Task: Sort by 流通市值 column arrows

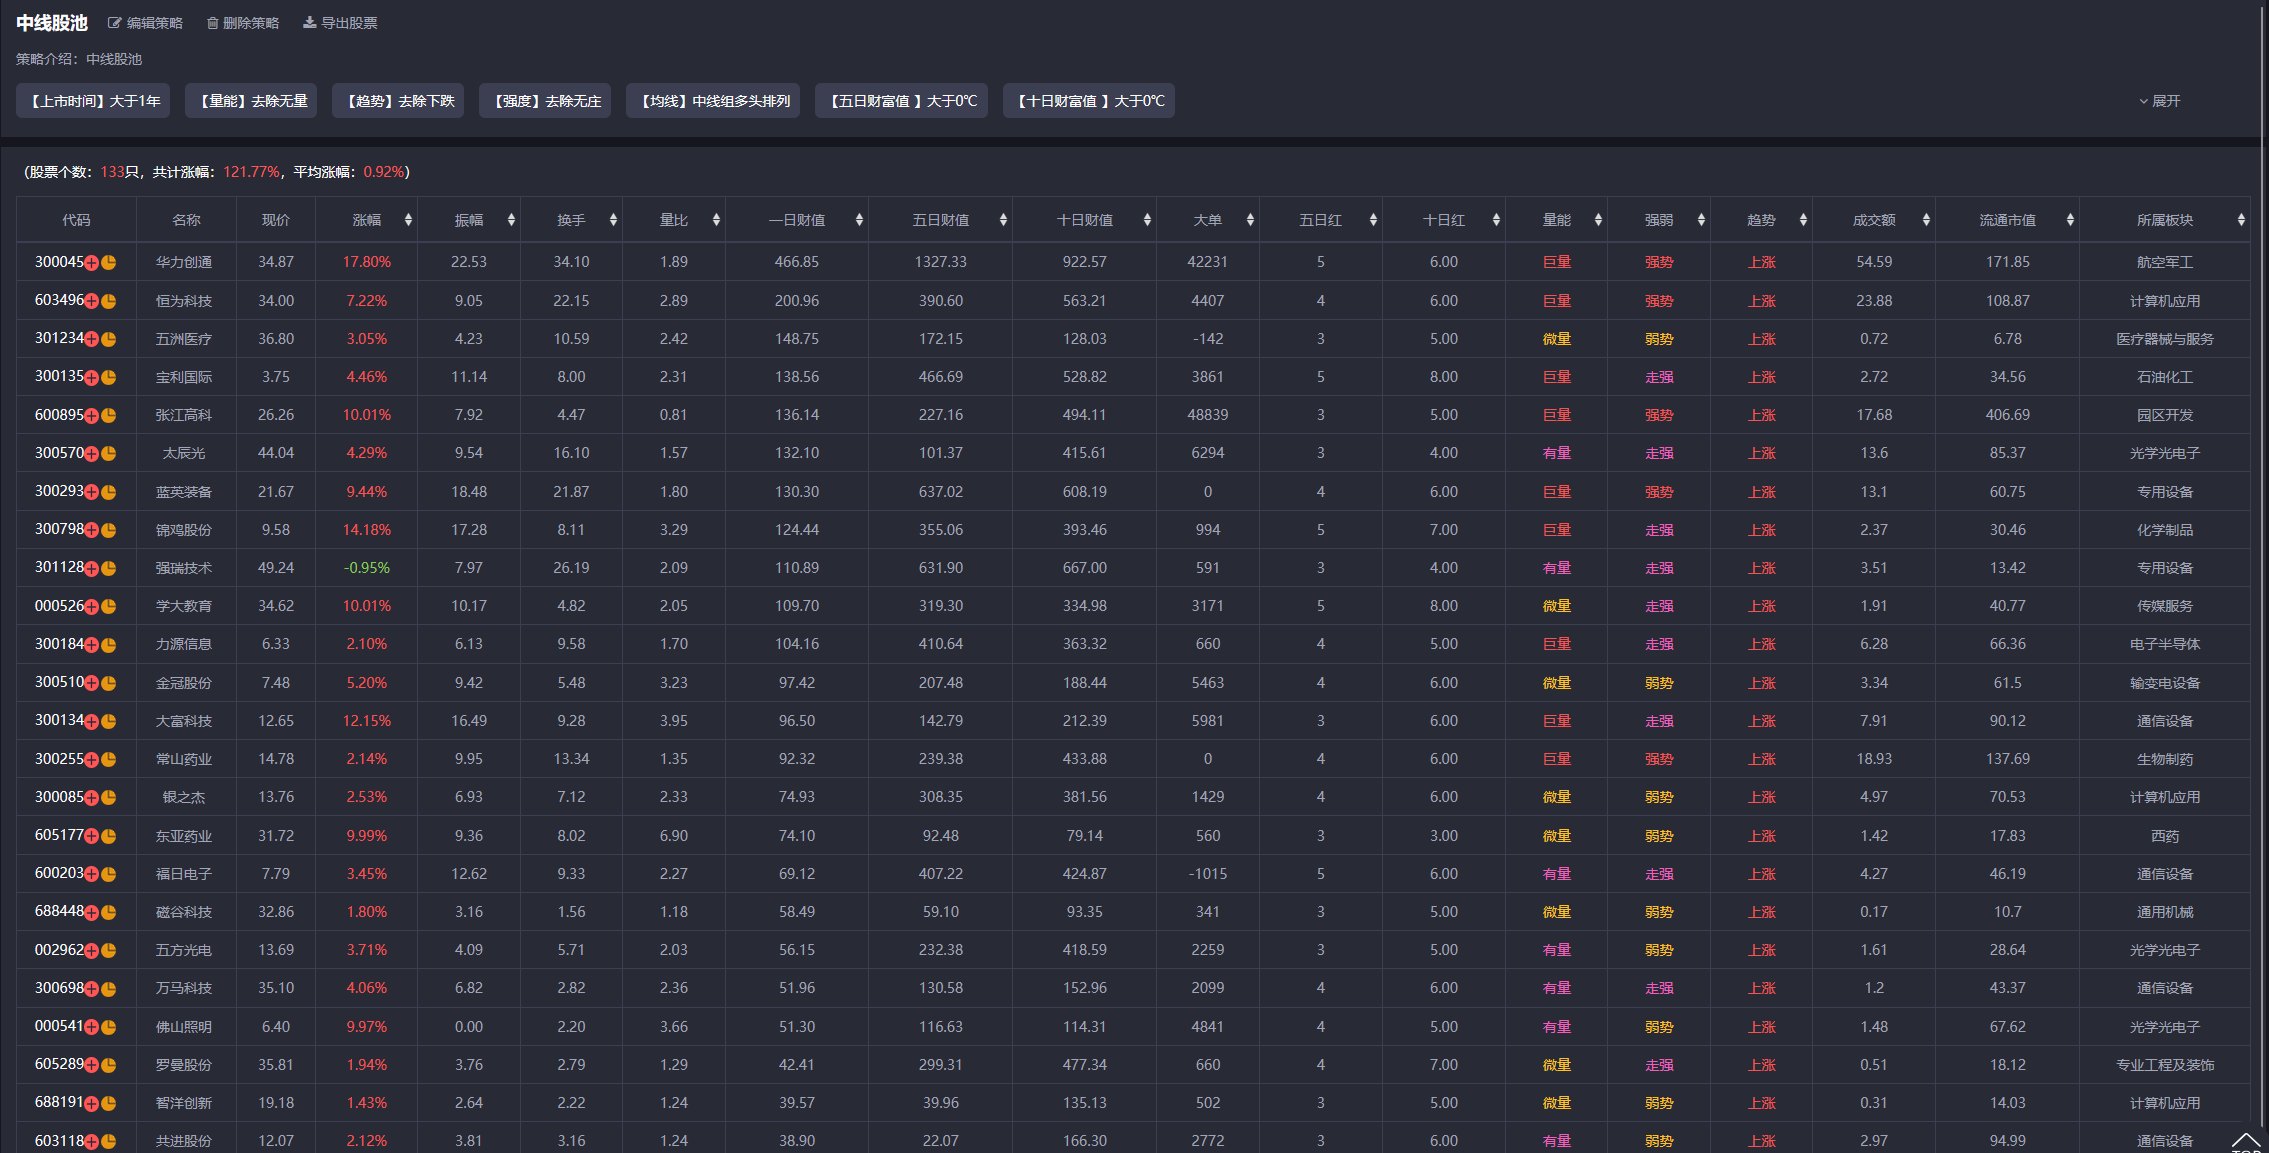Action: coord(2070,220)
